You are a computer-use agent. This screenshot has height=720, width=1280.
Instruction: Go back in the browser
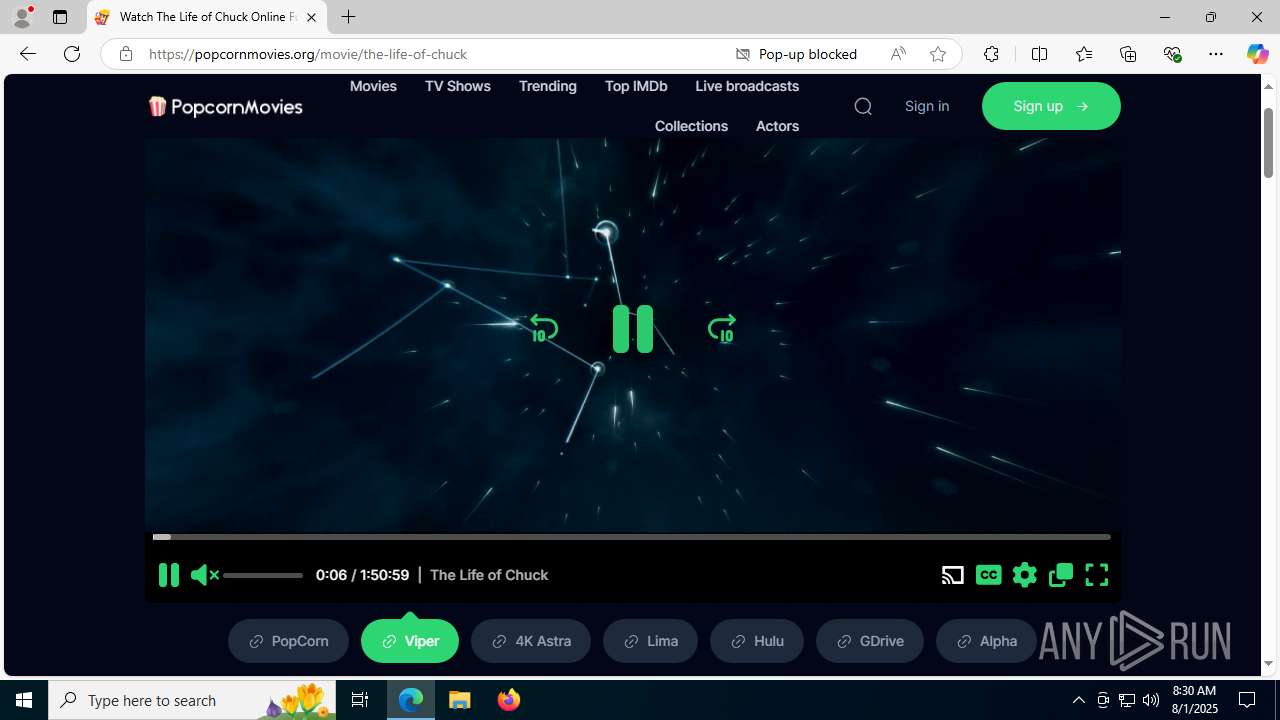(x=28, y=54)
